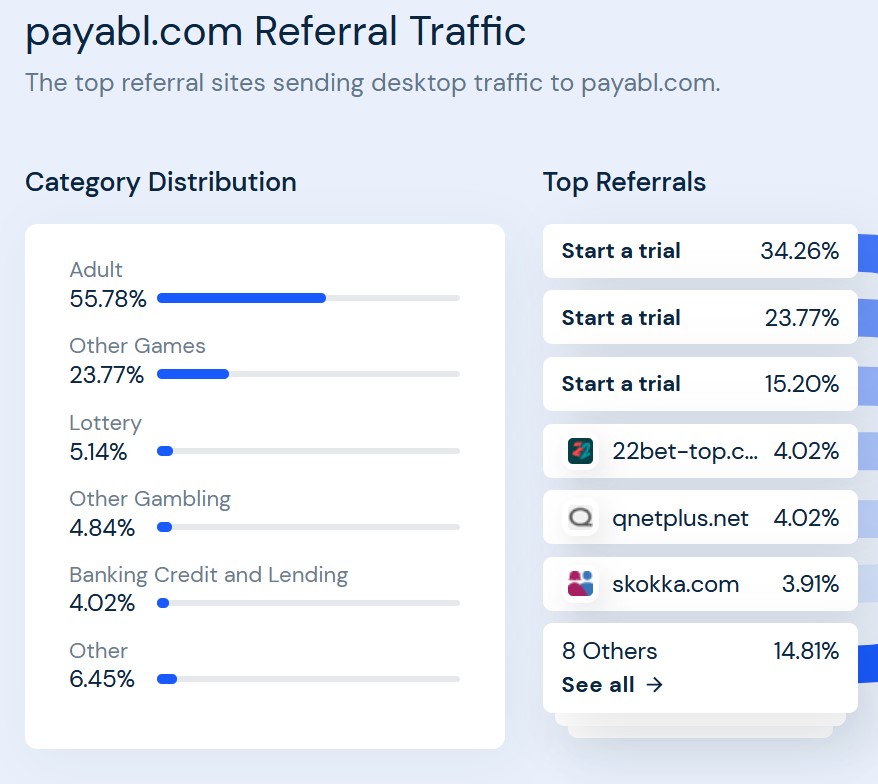Click the Top Referrals heading

pyautogui.click(x=624, y=183)
